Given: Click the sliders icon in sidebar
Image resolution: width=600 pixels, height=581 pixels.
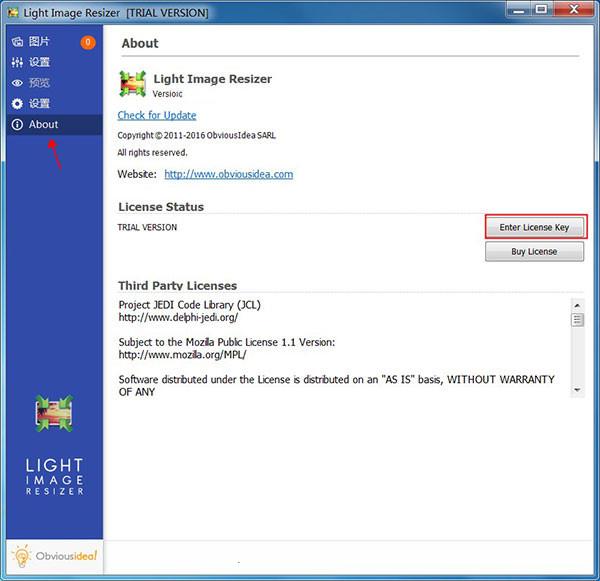Looking at the screenshot, I should tap(17, 62).
